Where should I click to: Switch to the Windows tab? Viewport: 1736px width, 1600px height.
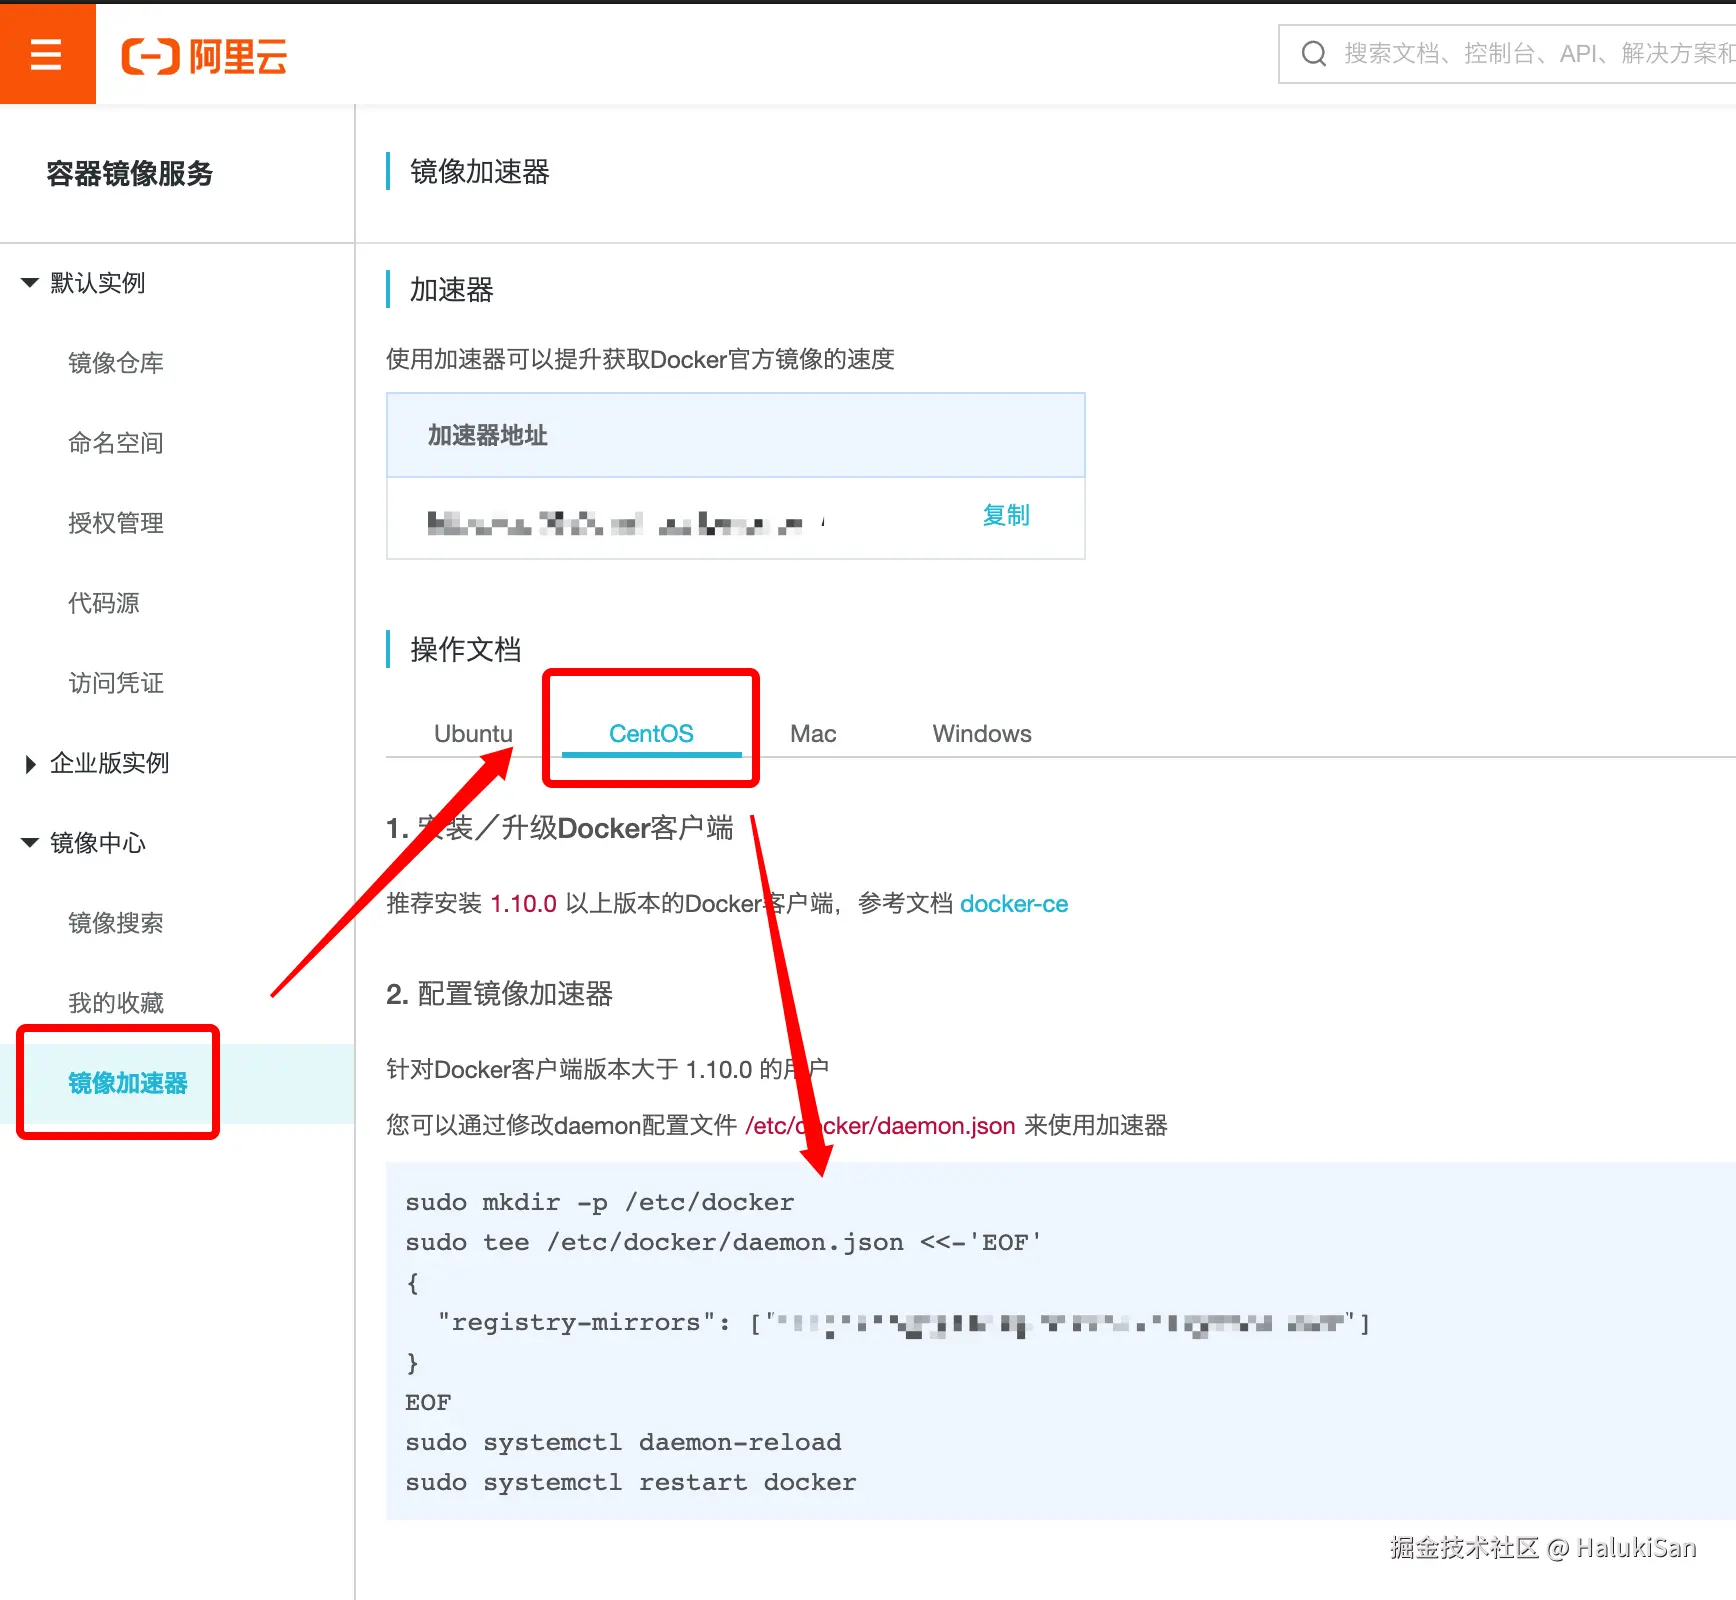pos(982,734)
